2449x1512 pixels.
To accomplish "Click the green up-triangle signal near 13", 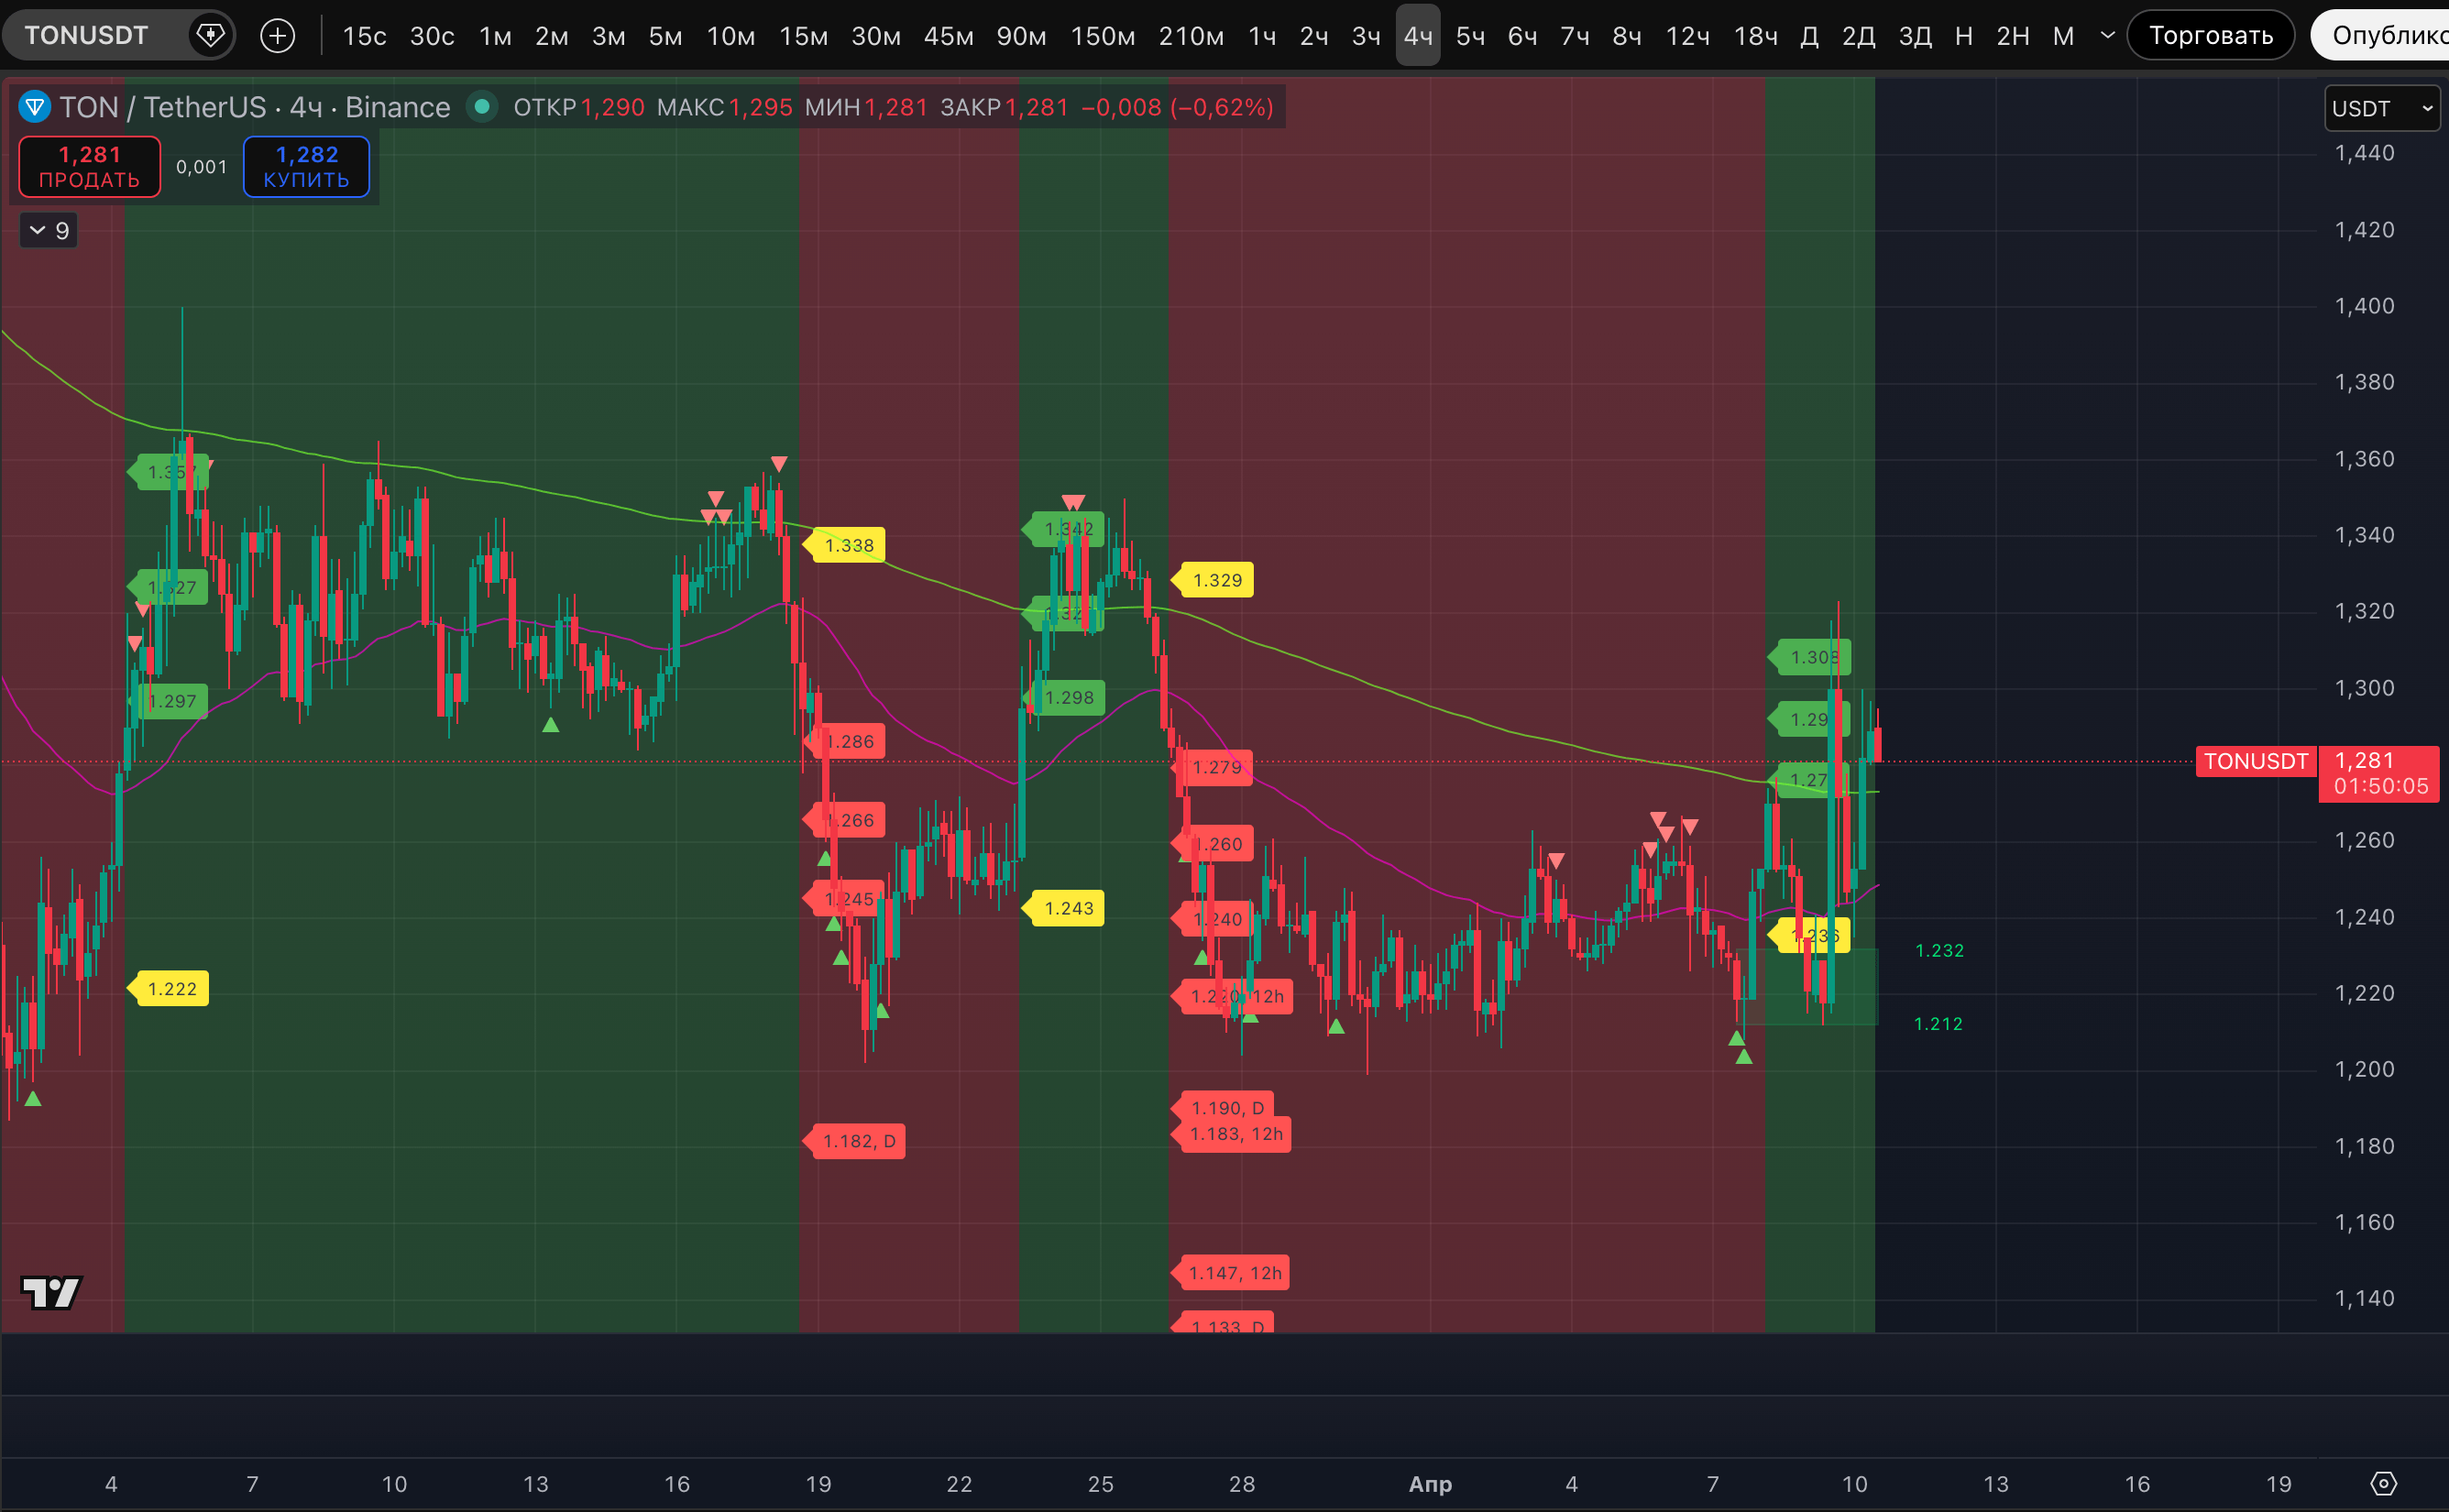I will pos(550,725).
